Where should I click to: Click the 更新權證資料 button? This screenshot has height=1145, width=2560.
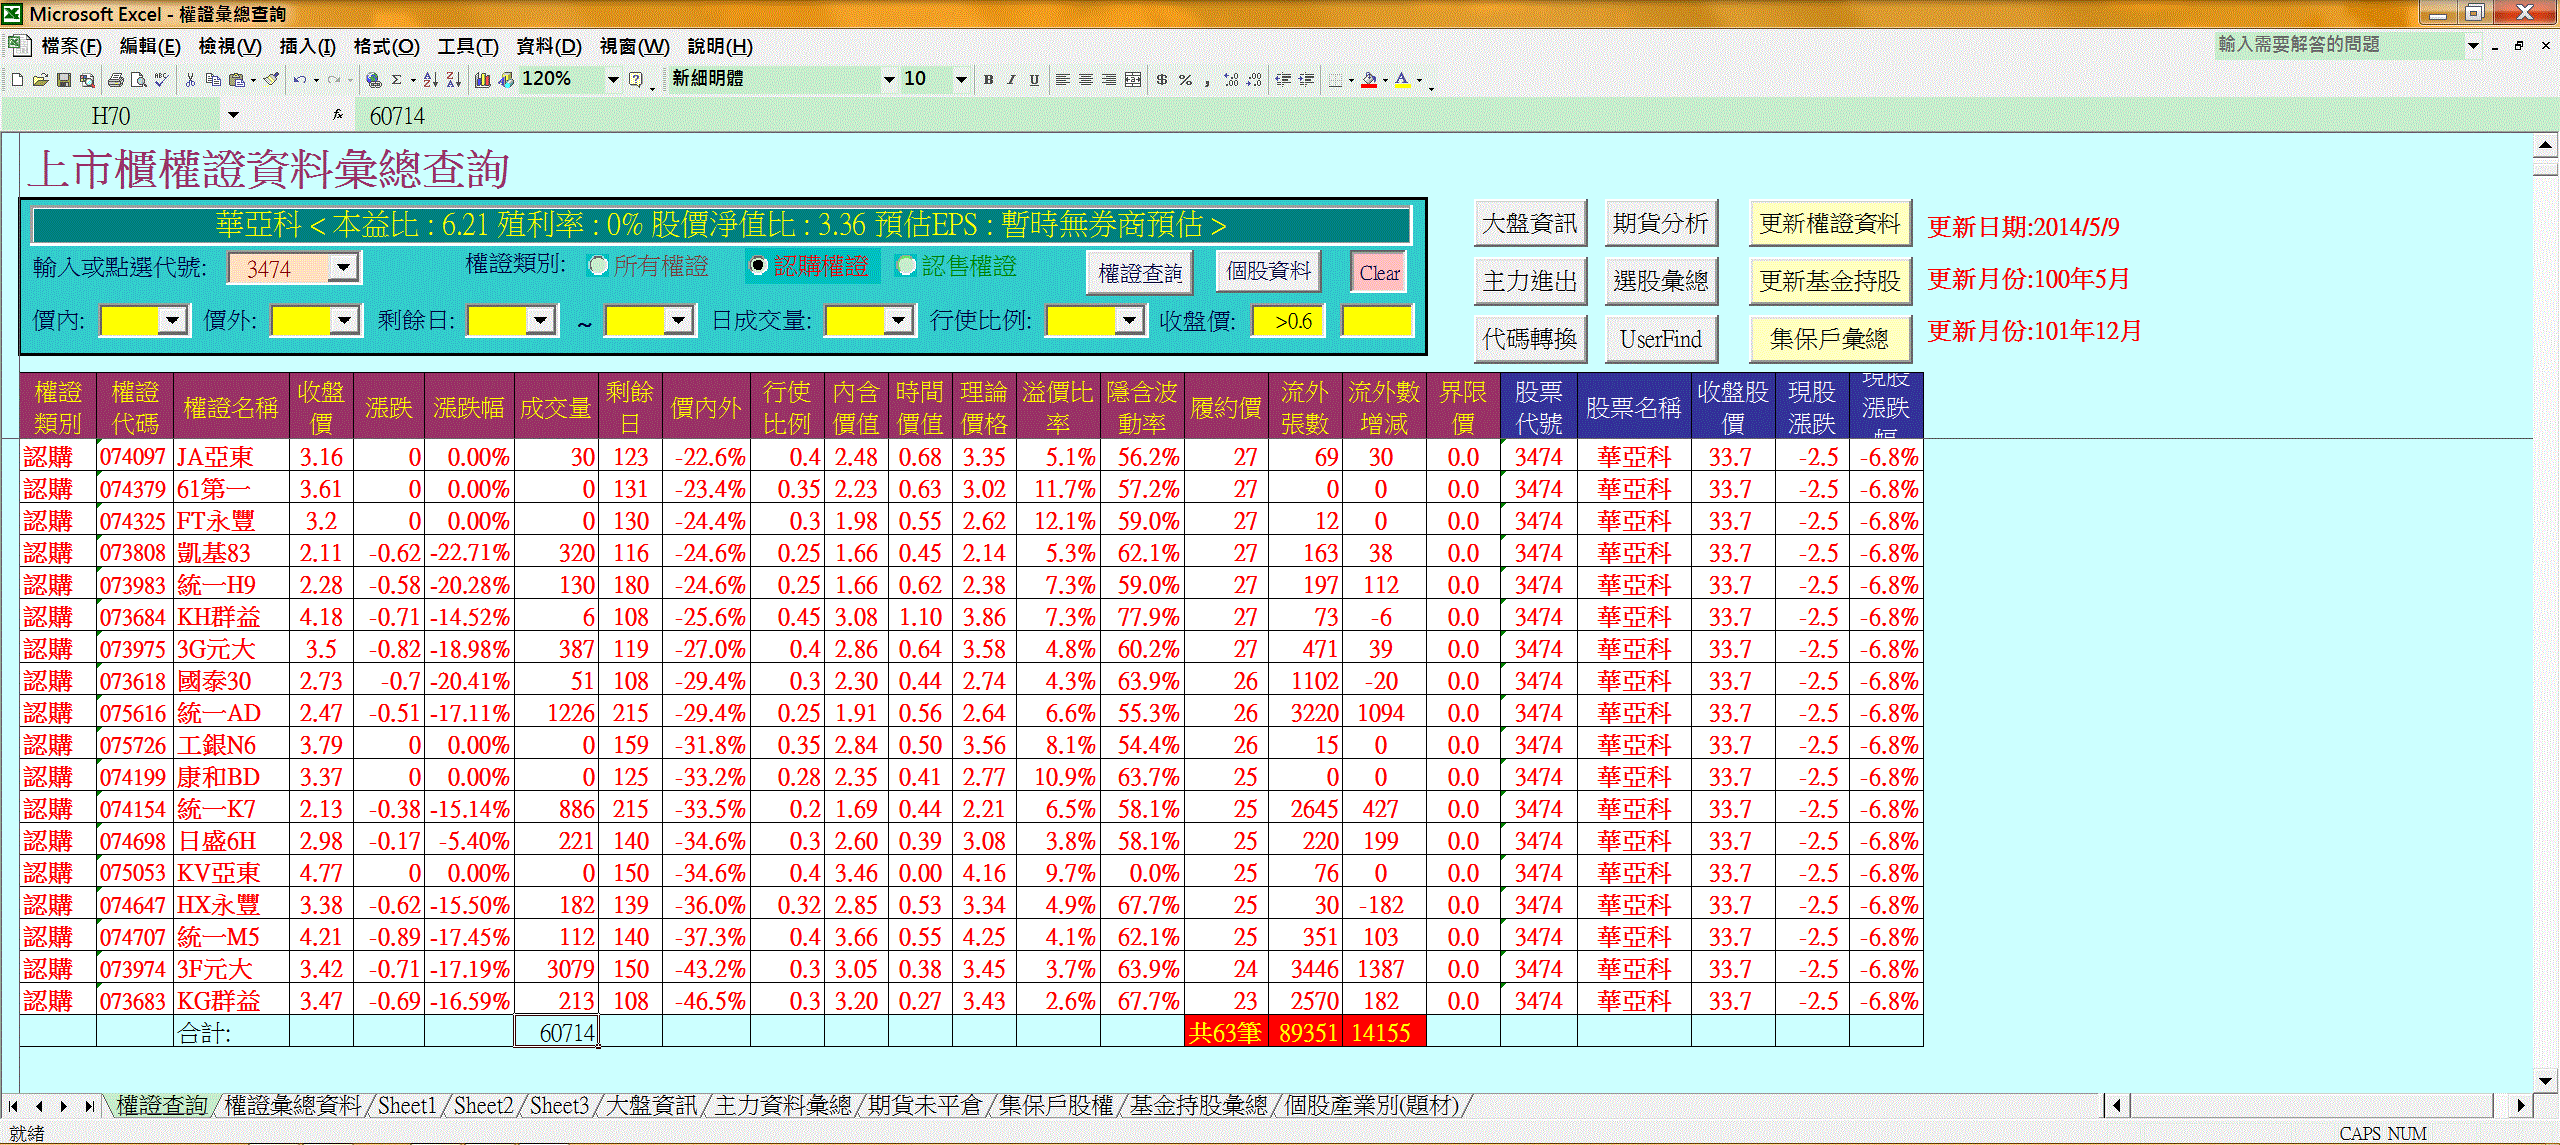[x=1829, y=224]
